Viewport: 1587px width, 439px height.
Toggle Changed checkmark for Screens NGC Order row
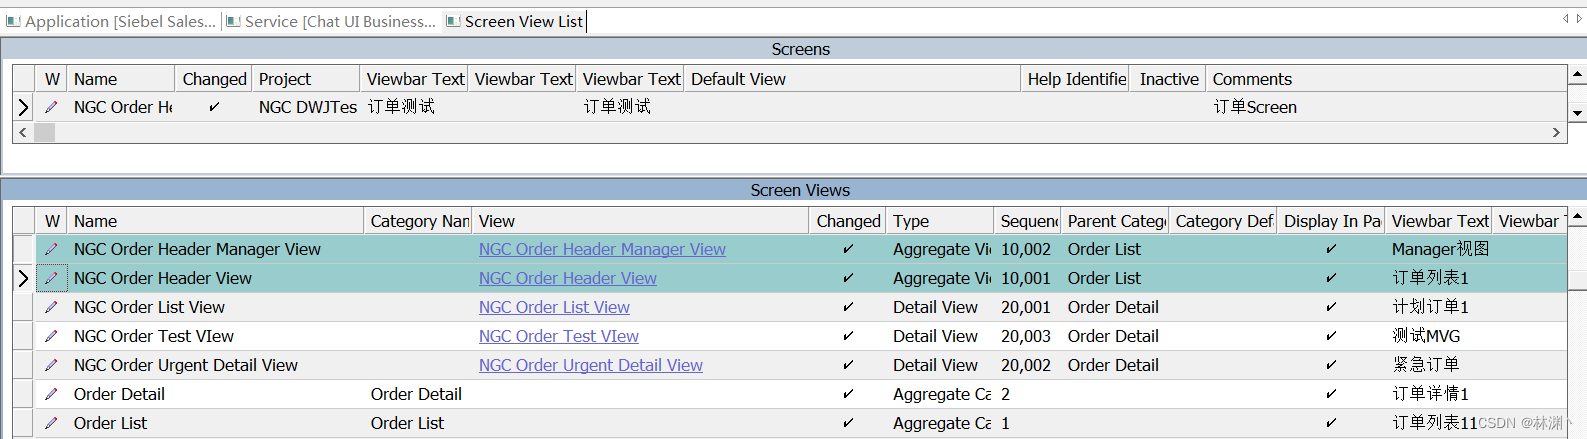tap(214, 107)
